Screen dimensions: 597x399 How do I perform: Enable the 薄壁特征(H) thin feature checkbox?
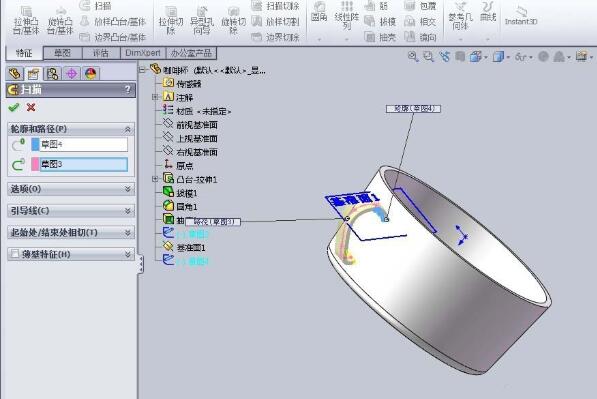15,254
